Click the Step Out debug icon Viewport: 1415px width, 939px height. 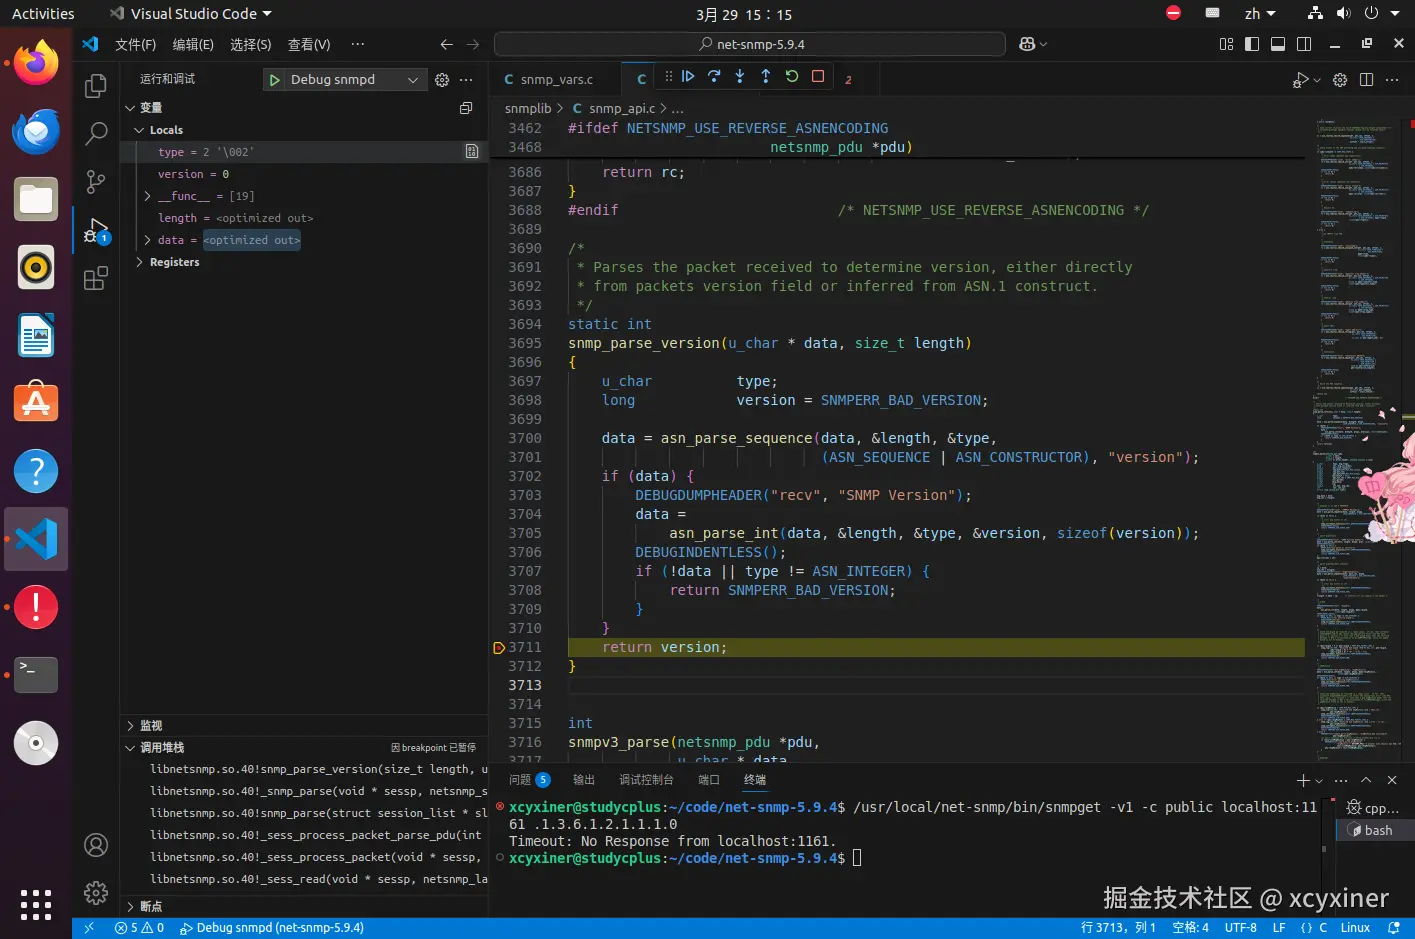[766, 77]
